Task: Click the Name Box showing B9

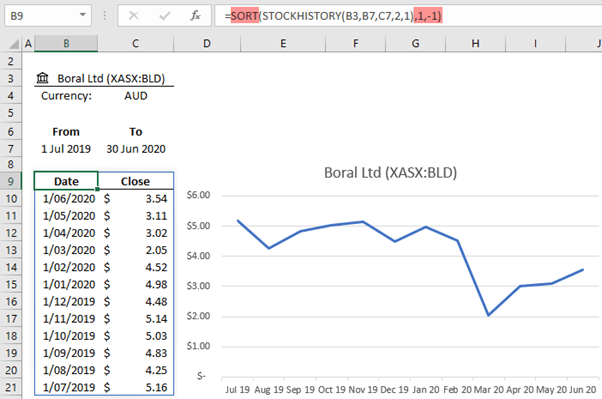Action: coord(48,16)
